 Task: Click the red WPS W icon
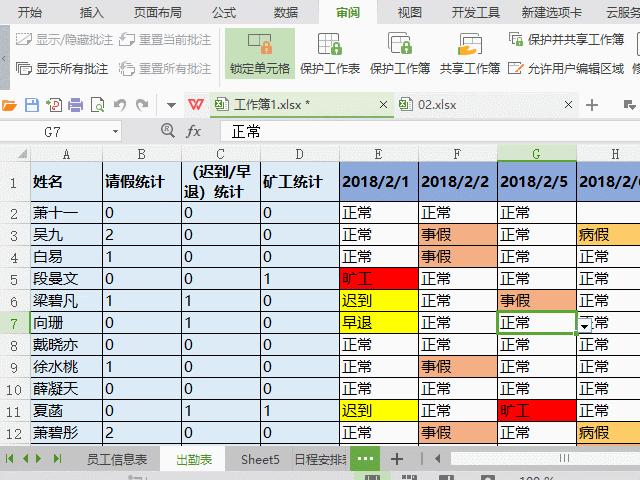(x=196, y=104)
